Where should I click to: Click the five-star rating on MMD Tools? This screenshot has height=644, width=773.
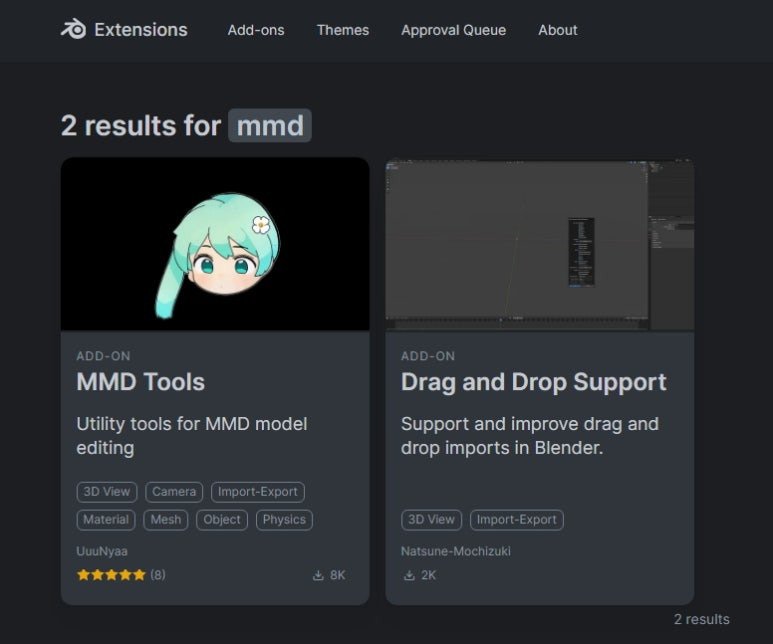point(111,575)
